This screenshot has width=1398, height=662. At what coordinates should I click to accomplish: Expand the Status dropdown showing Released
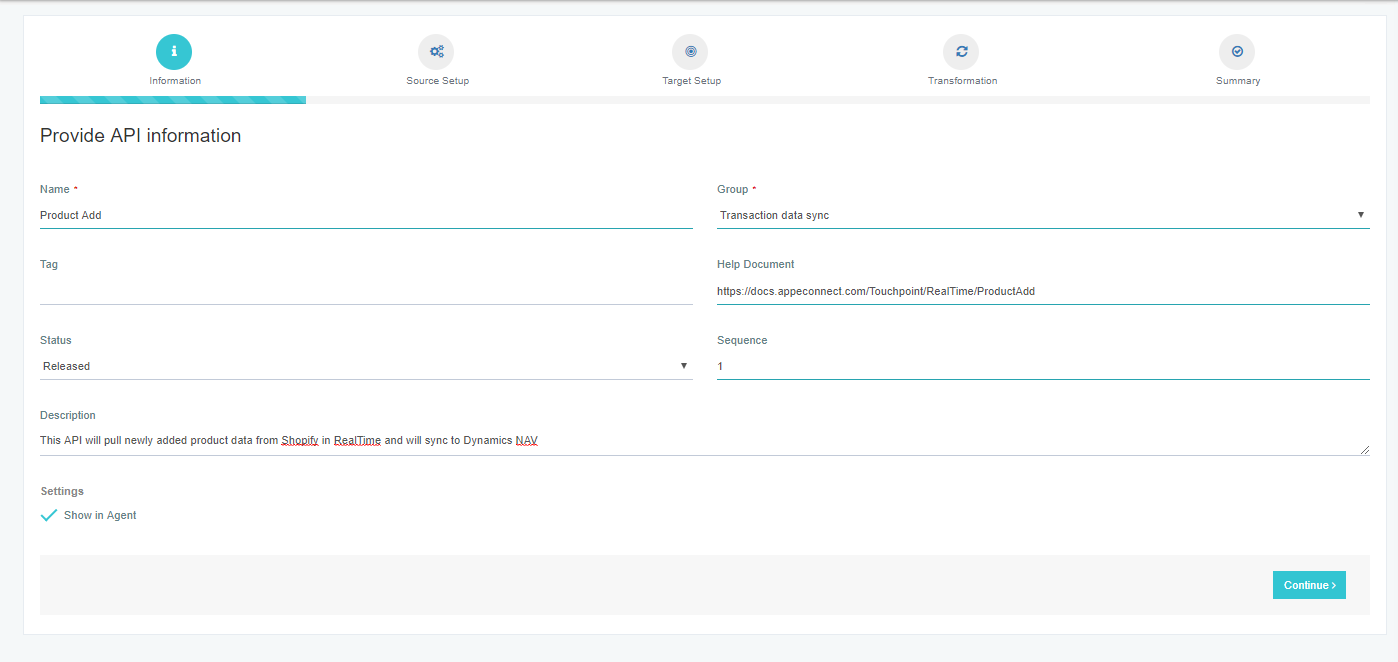click(365, 366)
